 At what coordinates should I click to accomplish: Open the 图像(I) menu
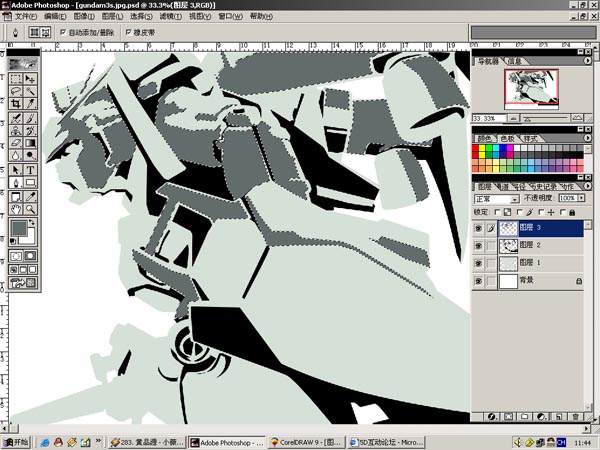click(84, 16)
